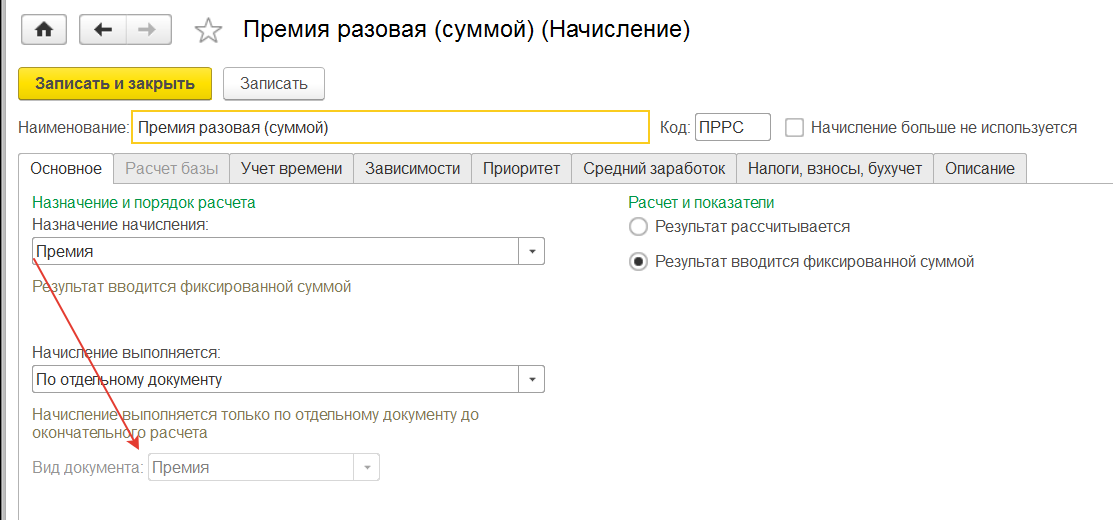Switch to 'Описание' tab
Viewport: 1113px width, 520px height.
tap(980, 168)
